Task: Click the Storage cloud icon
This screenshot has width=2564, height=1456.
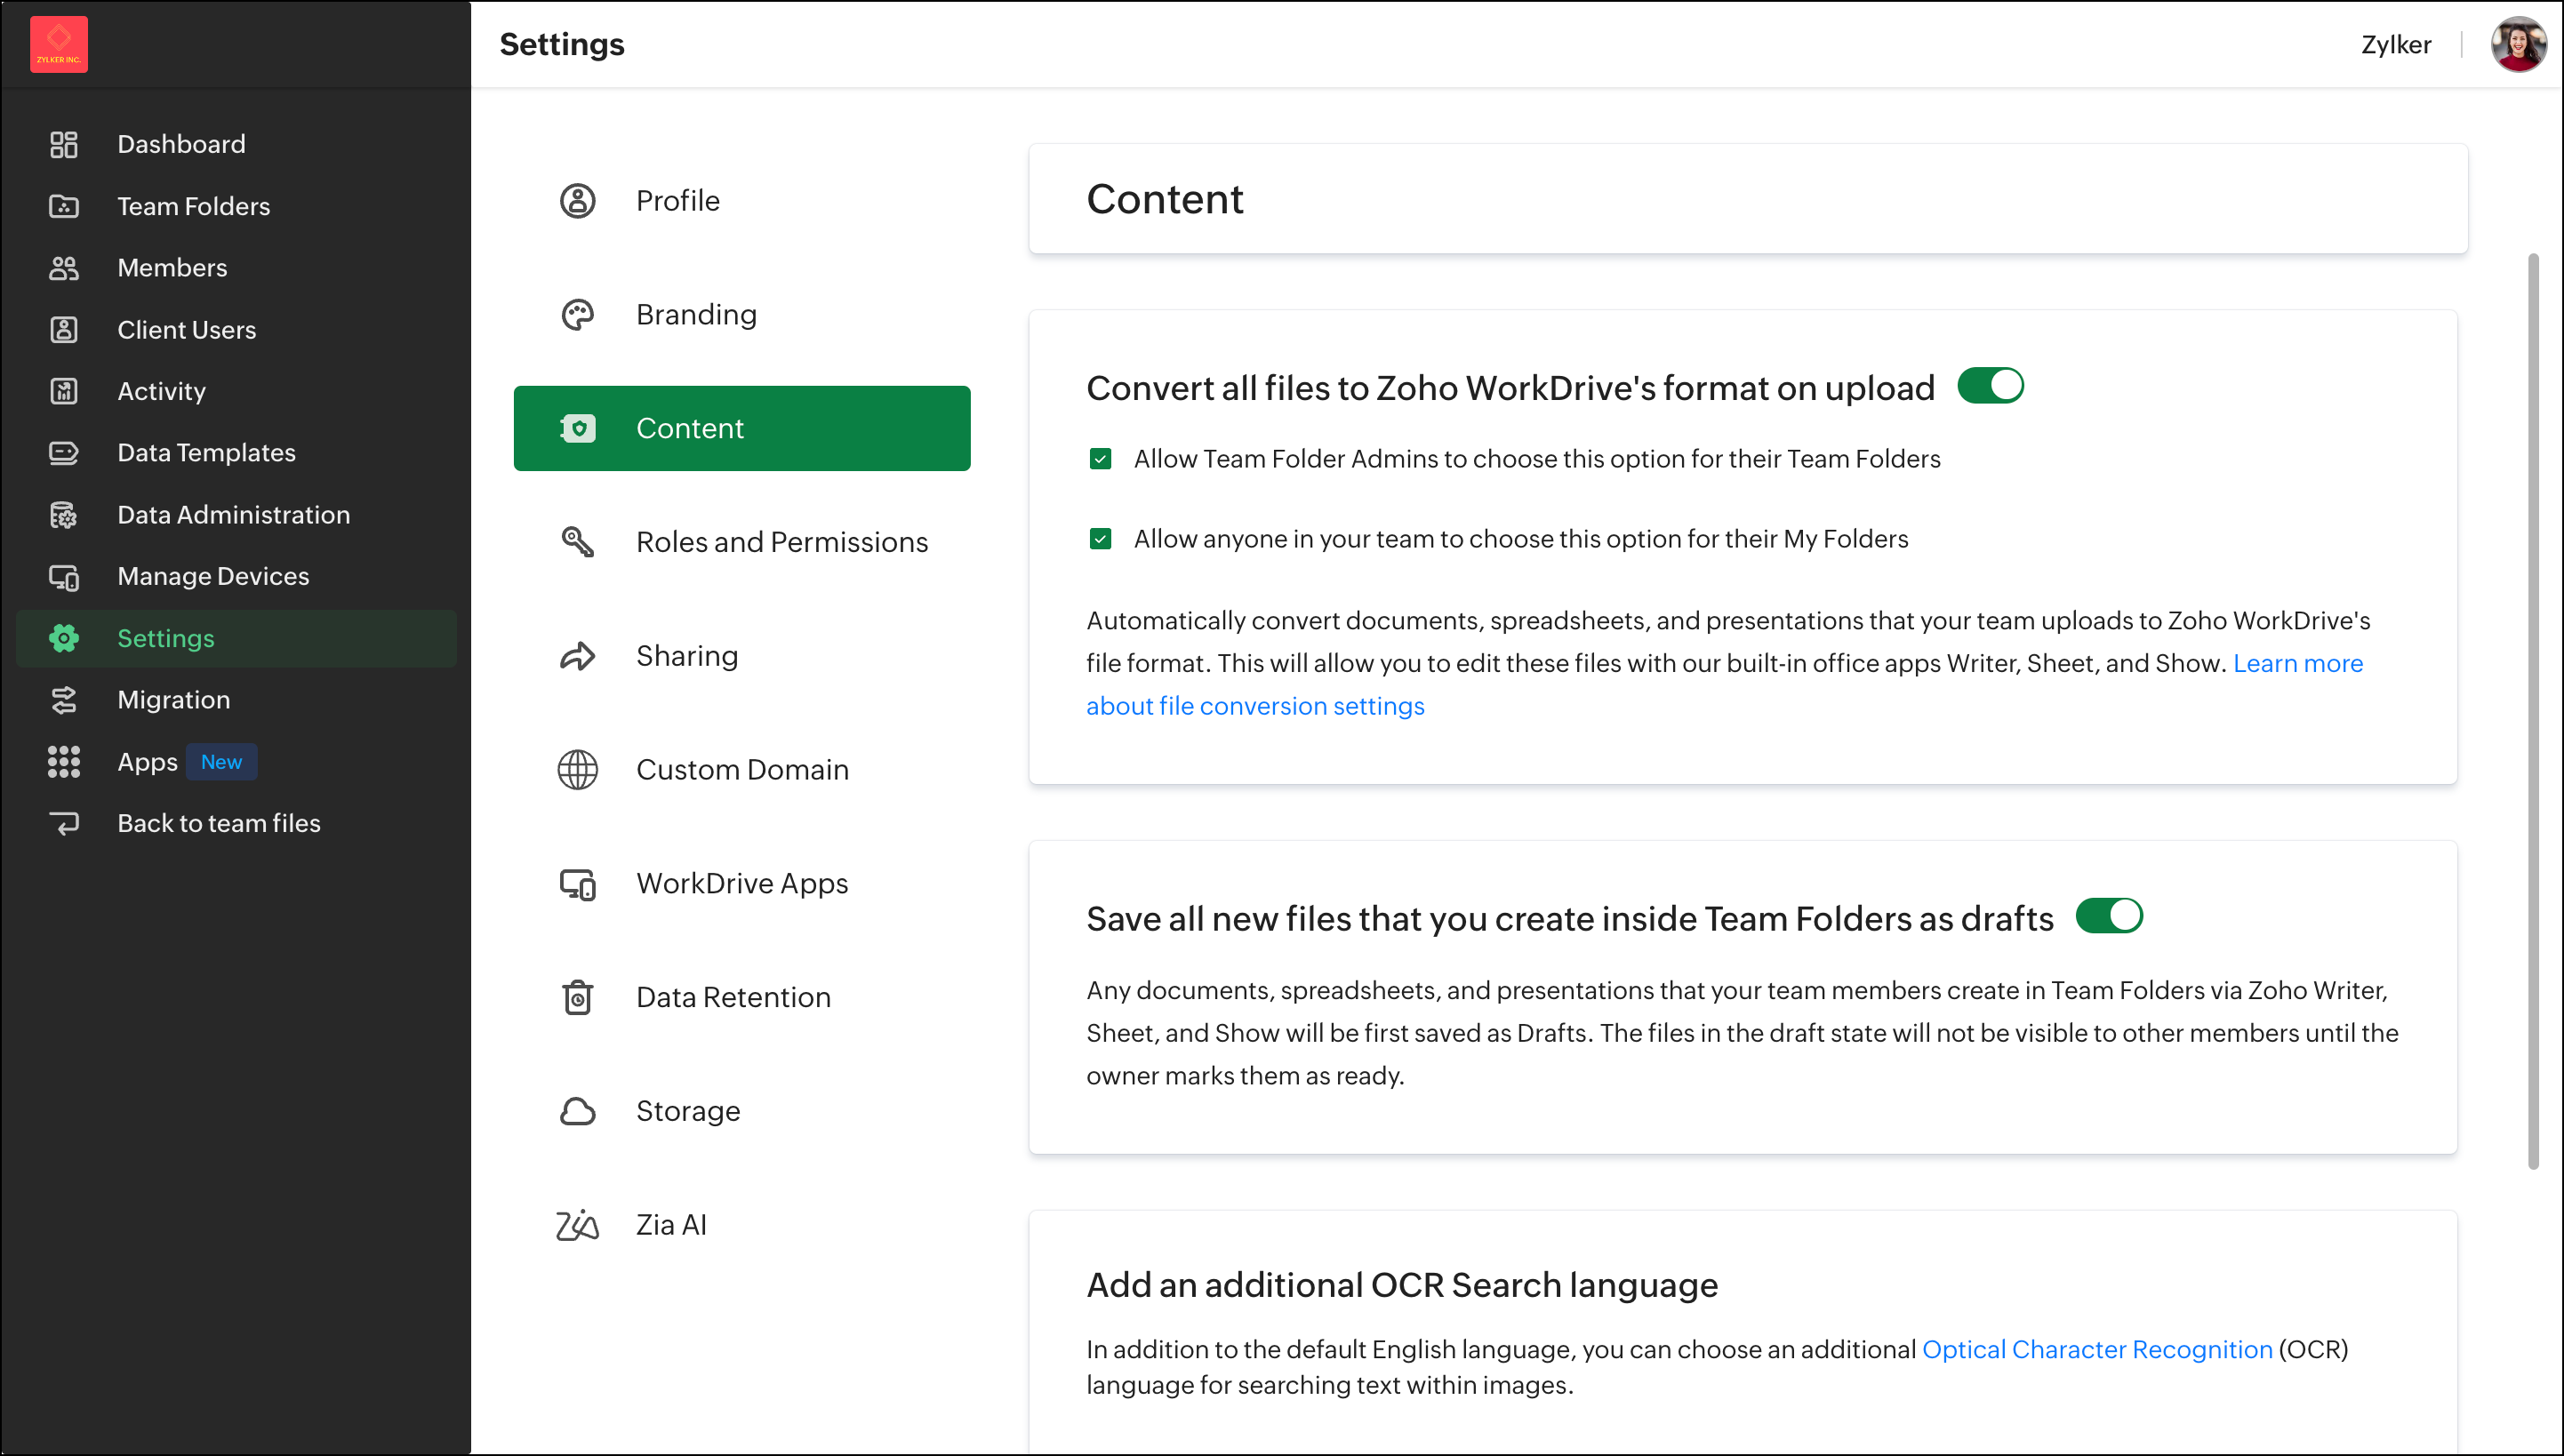Action: click(578, 1111)
